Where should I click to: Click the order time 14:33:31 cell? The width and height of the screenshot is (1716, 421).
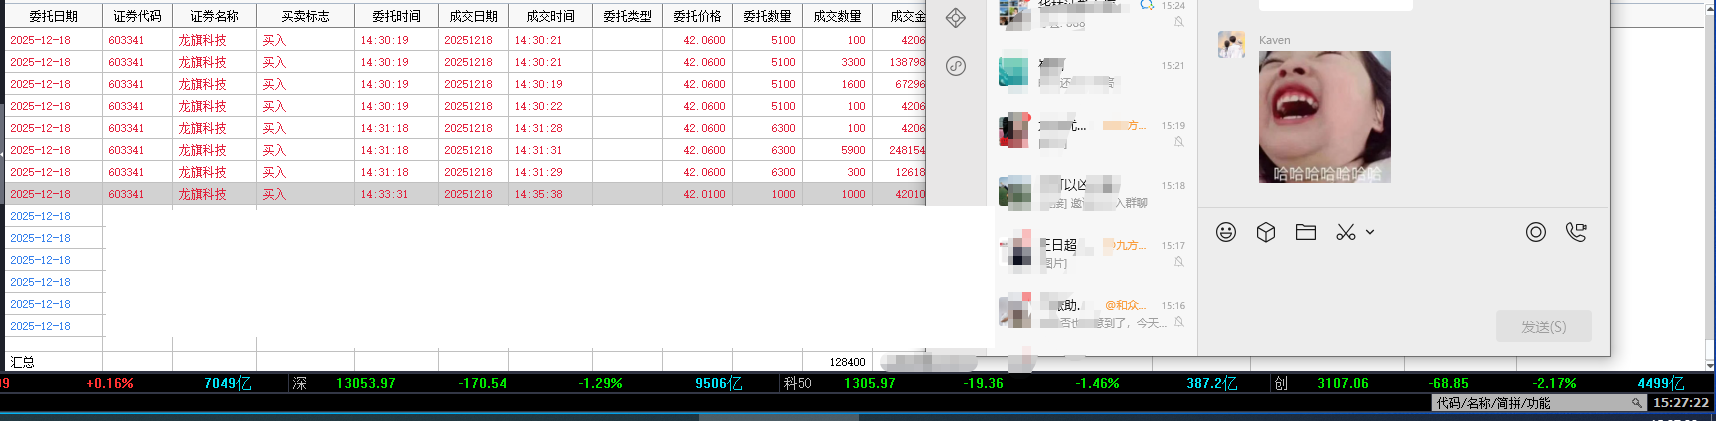pos(396,194)
